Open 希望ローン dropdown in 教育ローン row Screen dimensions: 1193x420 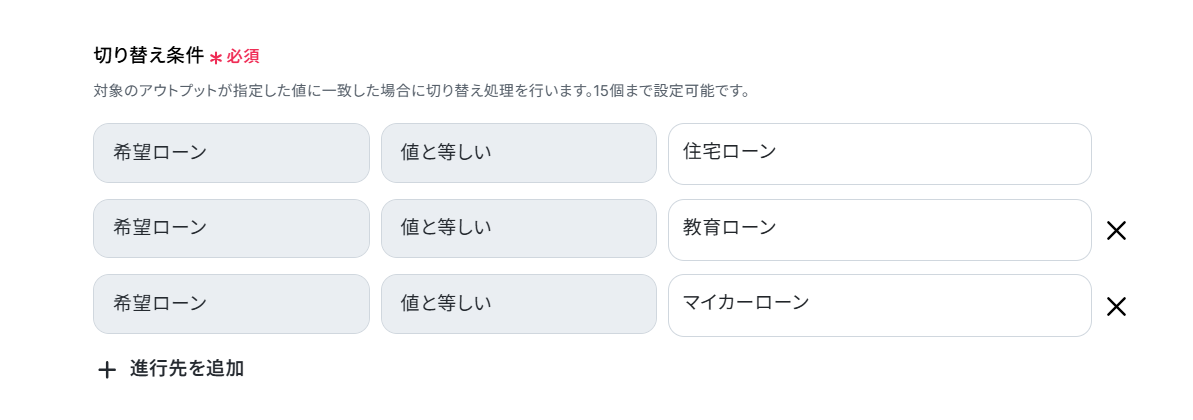(x=231, y=229)
